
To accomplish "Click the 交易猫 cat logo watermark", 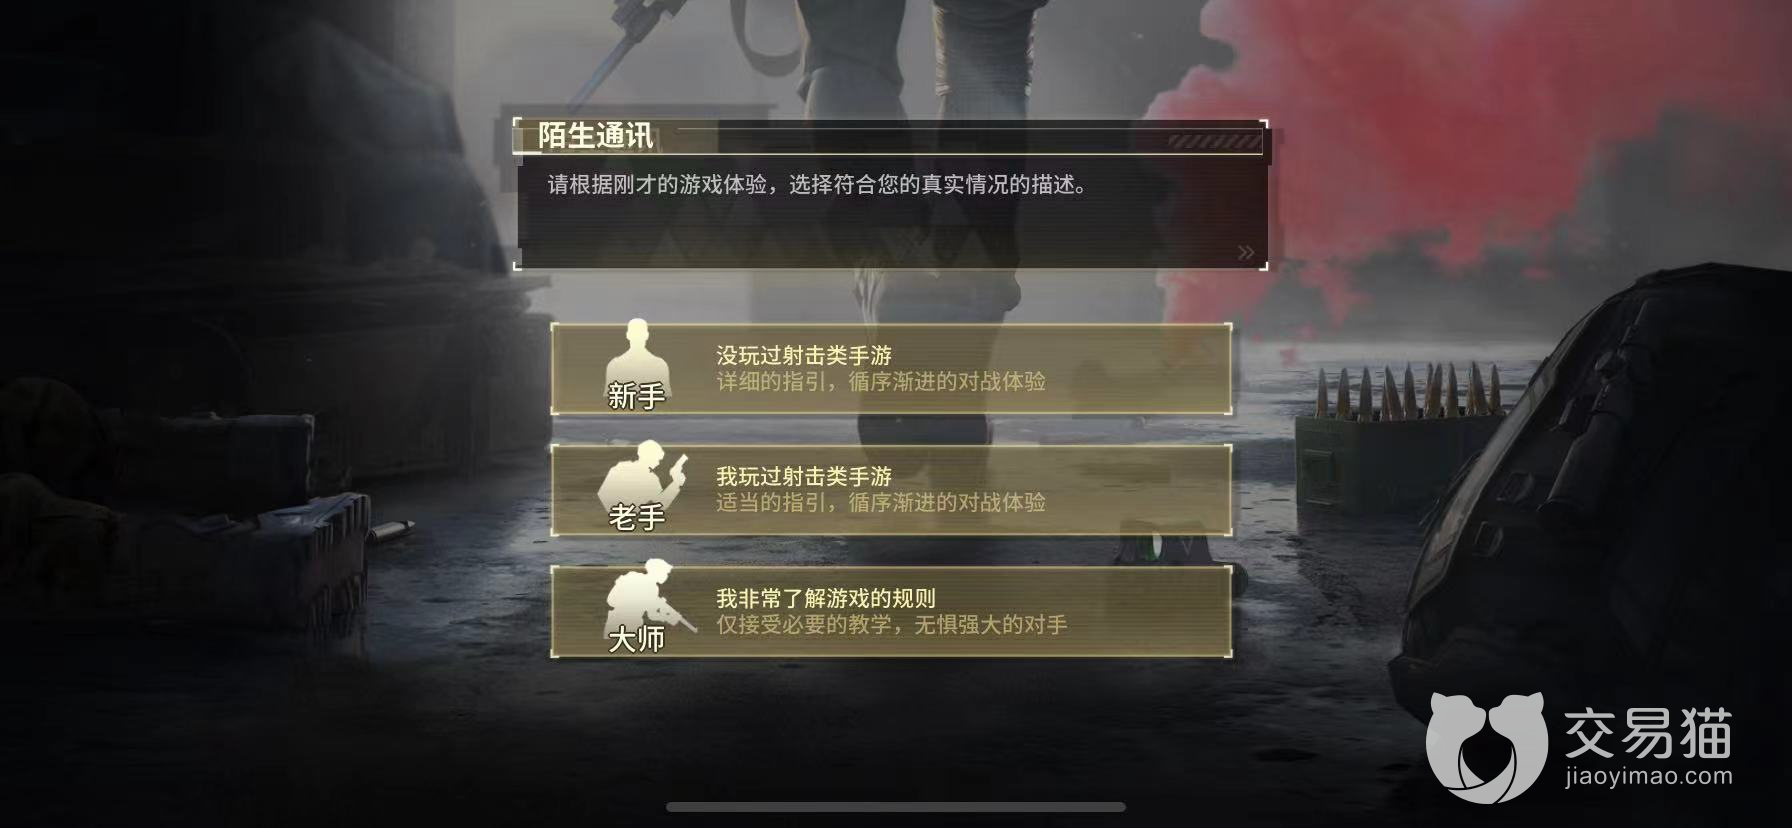I will click(x=1485, y=749).
